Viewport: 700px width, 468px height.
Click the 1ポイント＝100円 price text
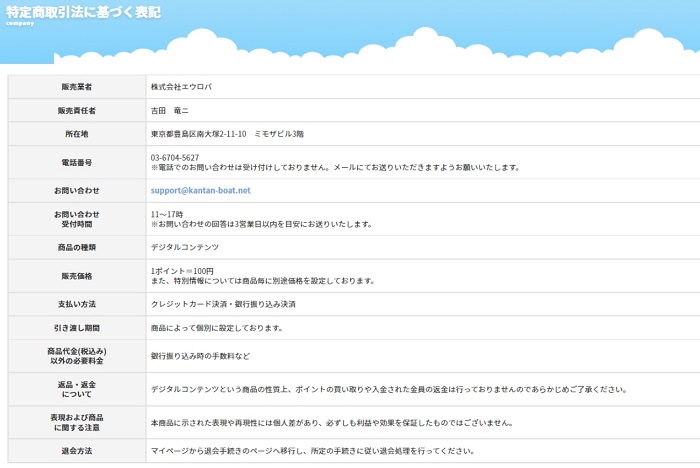click(182, 271)
